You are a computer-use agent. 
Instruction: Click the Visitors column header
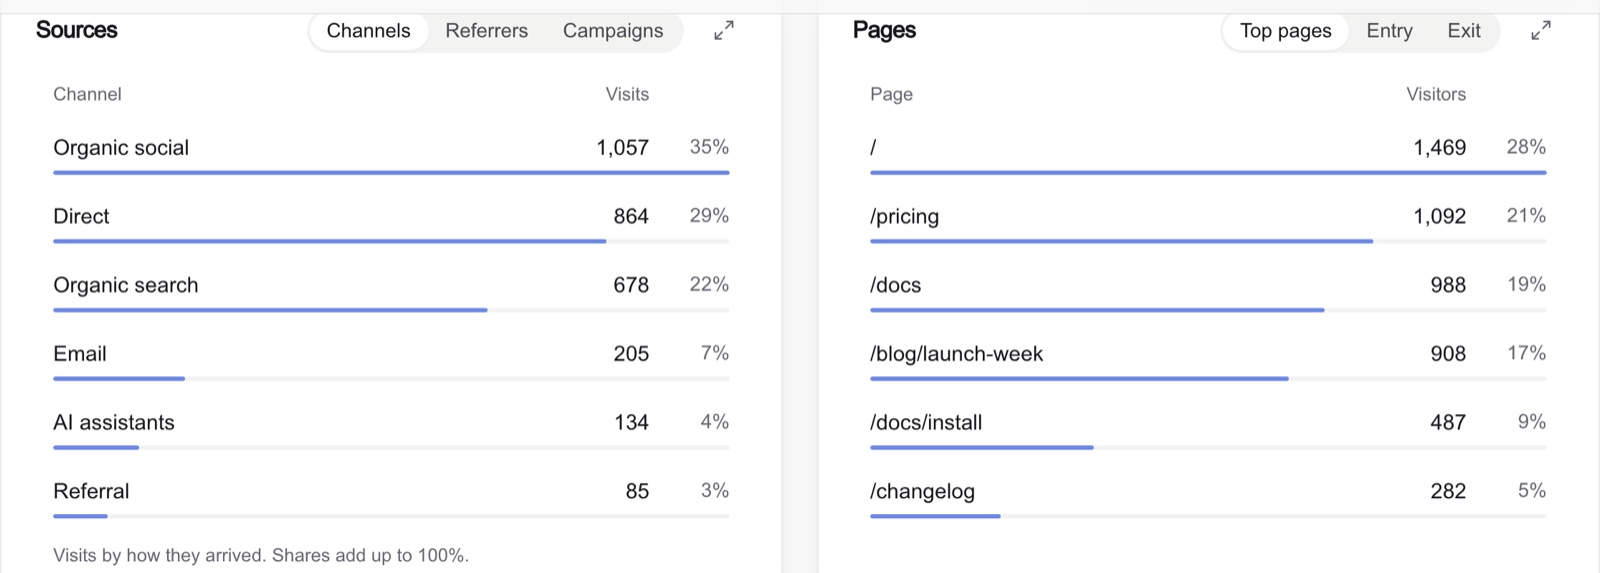tap(1436, 94)
